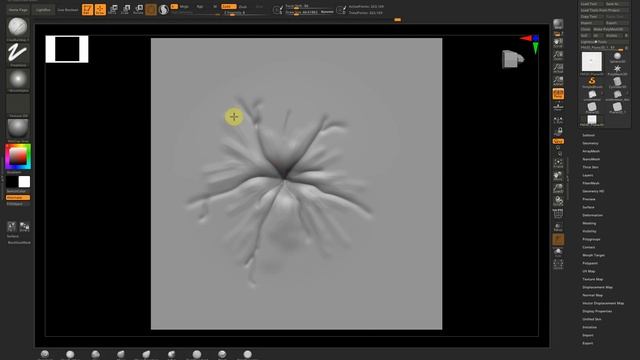
Task: Expand the Masking subpalette
Action: tap(589, 223)
